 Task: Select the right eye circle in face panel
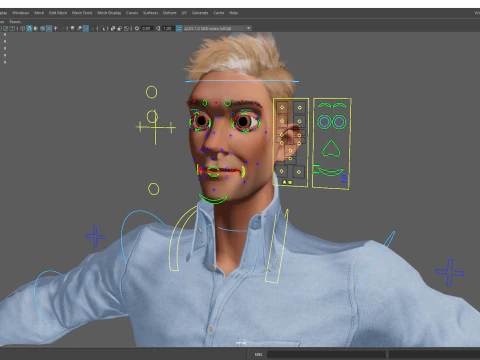point(339,122)
